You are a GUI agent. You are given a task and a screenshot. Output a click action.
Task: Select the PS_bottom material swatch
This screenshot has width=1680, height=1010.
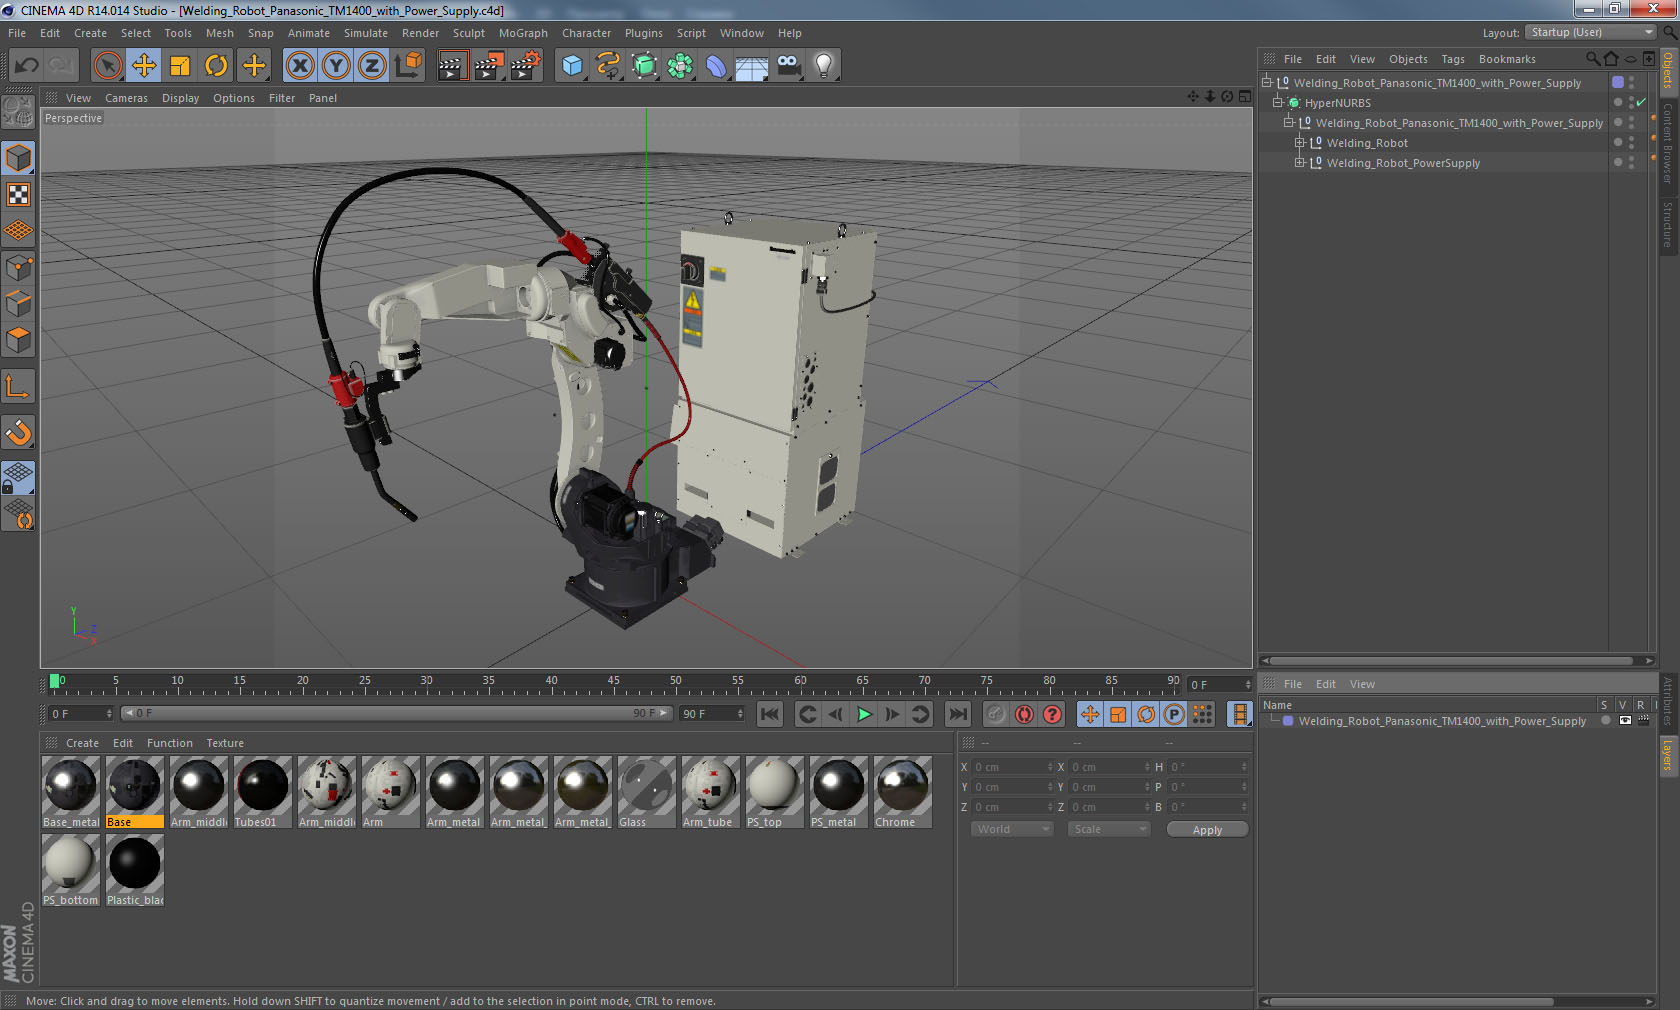[71, 870]
